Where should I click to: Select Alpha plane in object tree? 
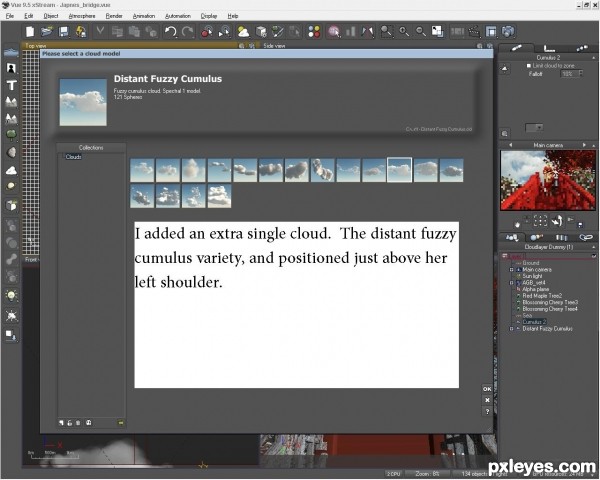[x=536, y=289]
